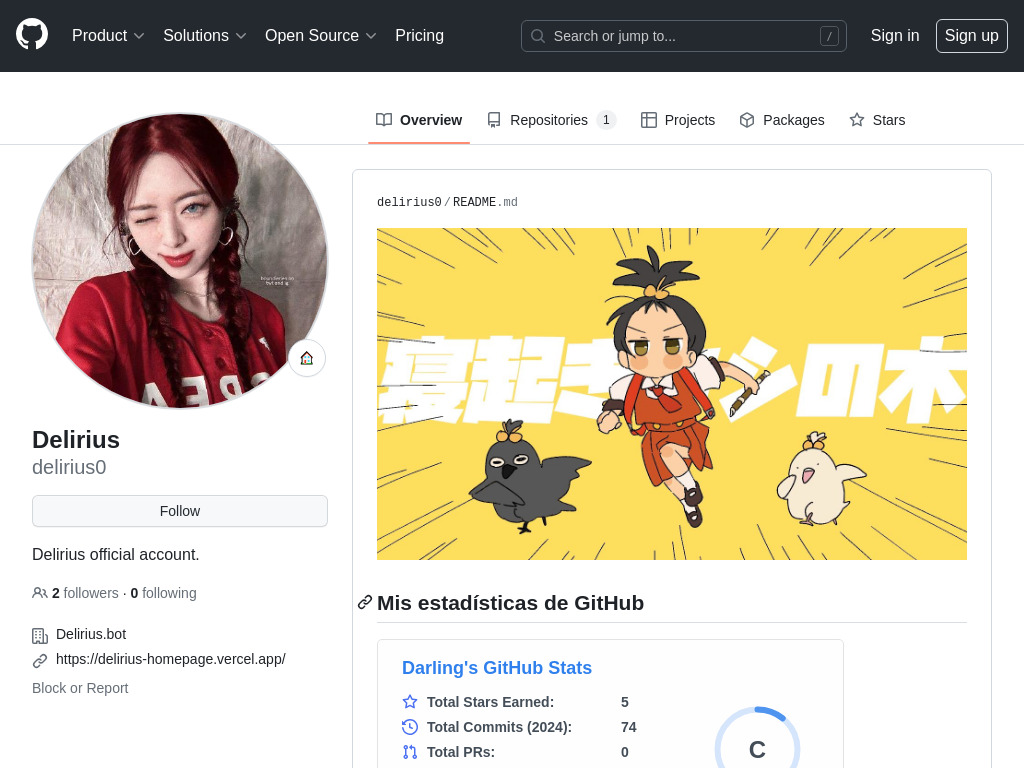Click the GitHub logo icon
This screenshot has width=1024, height=768.
tap(32, 35)
